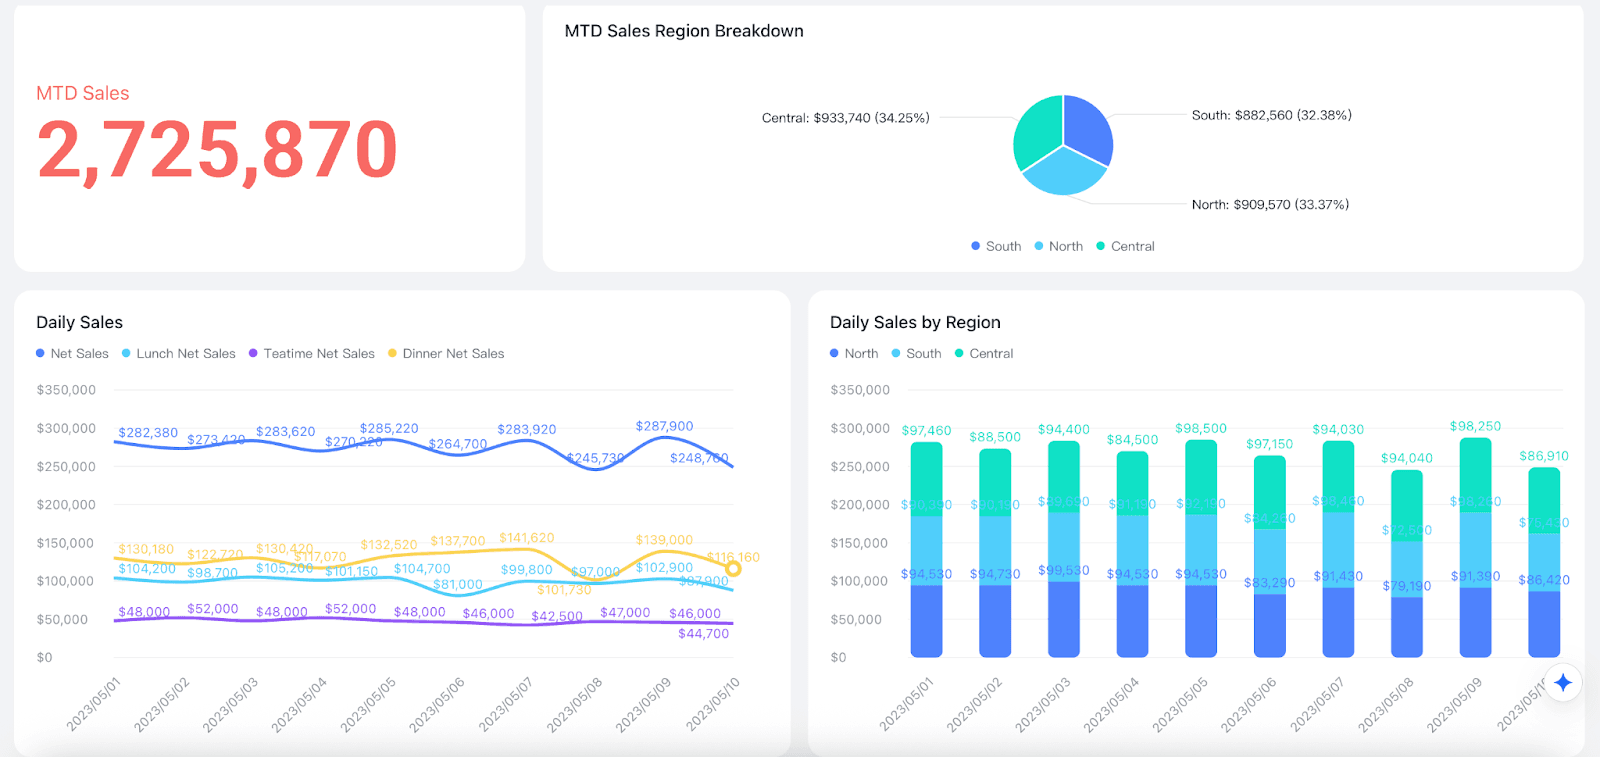
Task: Select the MTD Sales value 2,725,870
Action: (217, 150)
